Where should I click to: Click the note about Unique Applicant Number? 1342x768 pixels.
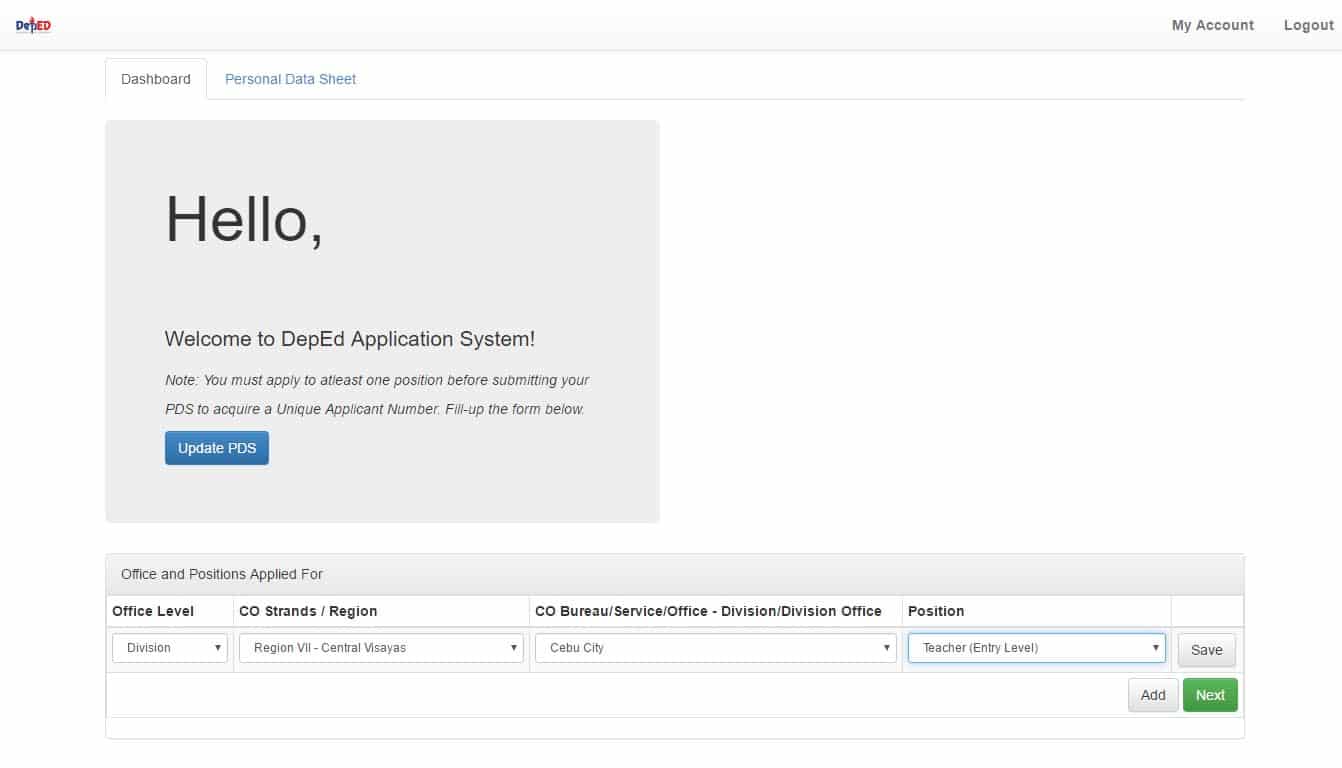pos(377,395)
